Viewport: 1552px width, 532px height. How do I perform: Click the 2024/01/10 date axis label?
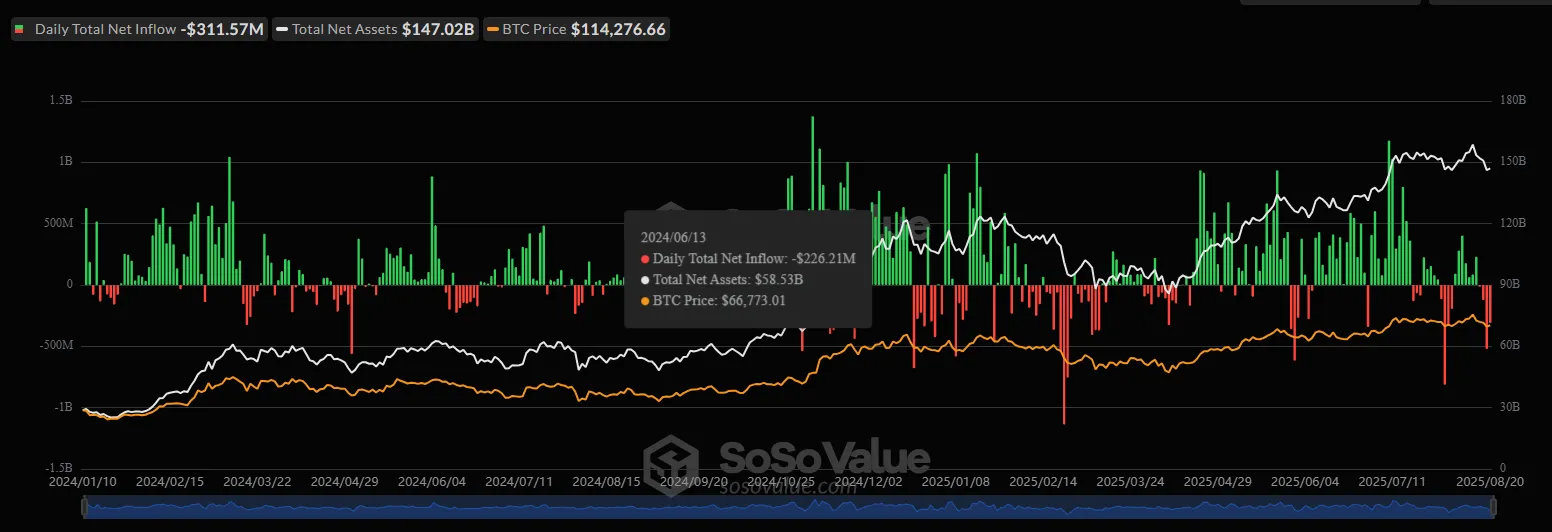(83, 481)
